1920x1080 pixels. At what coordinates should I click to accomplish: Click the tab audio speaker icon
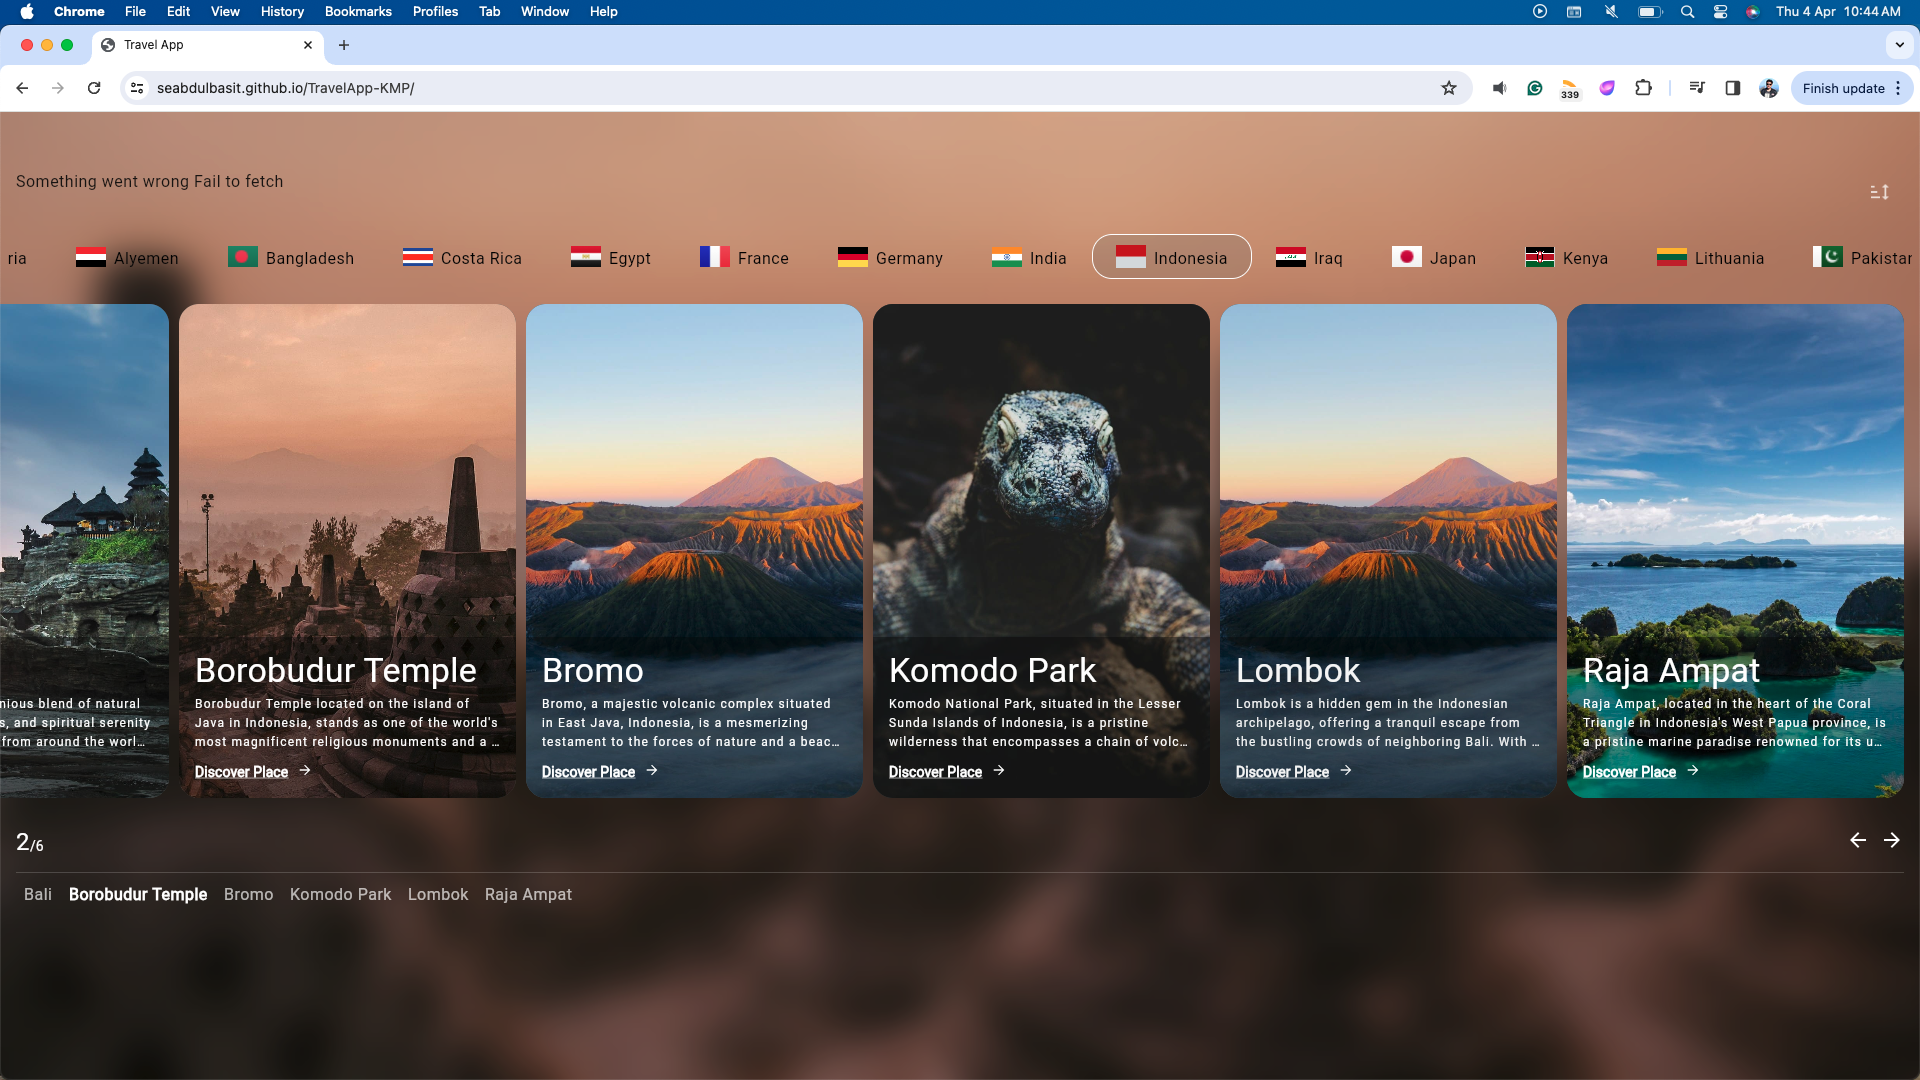point(1499,88)
